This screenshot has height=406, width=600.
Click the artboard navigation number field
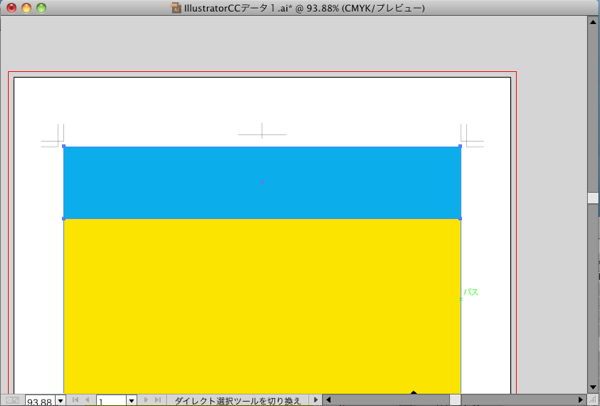pos(110,400)
